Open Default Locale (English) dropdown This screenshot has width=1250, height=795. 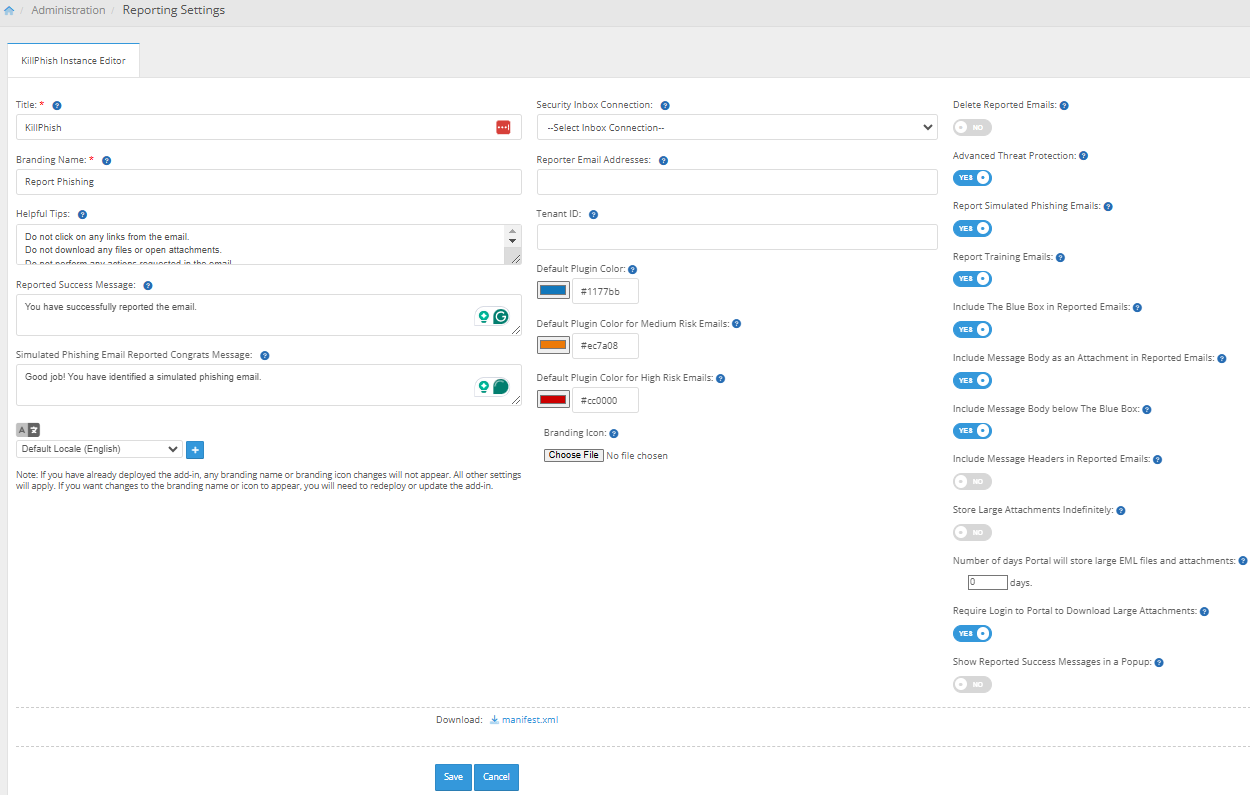(x=99, y=450)
